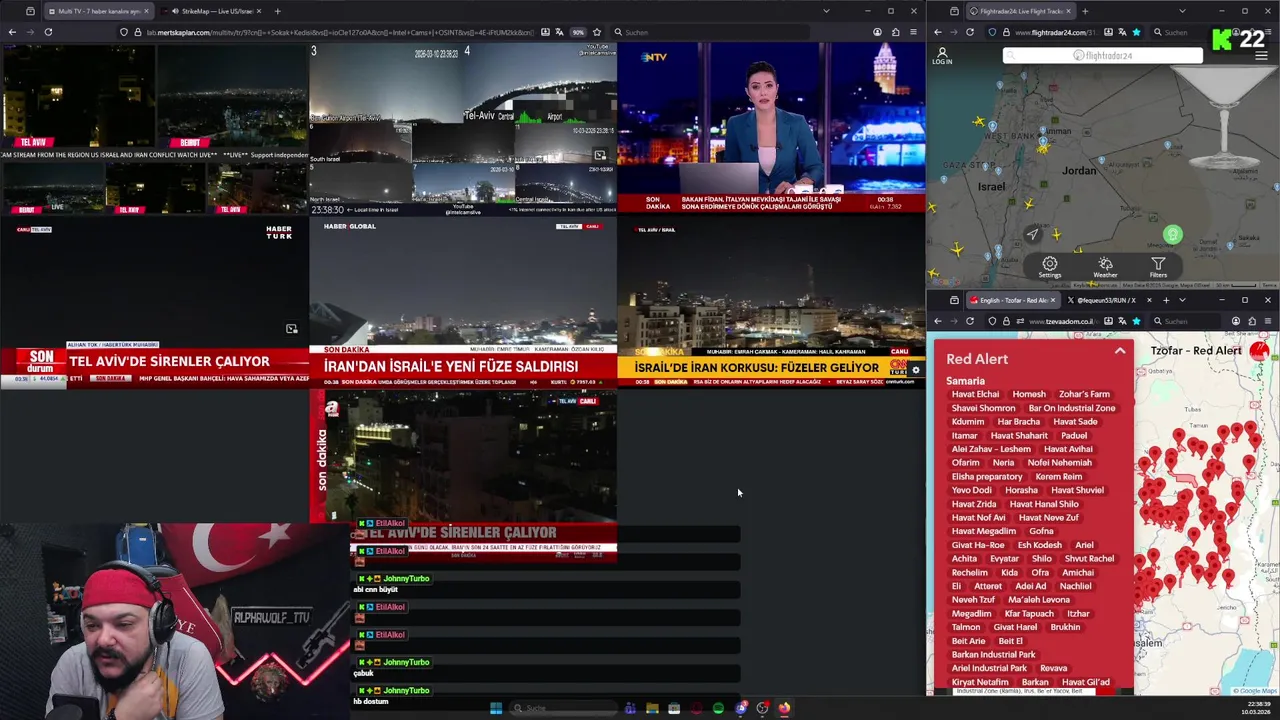This screenshot has height=720, width=1280.
Task: Open the CNN Türk stream tile
Action: [x=771, y=303]
